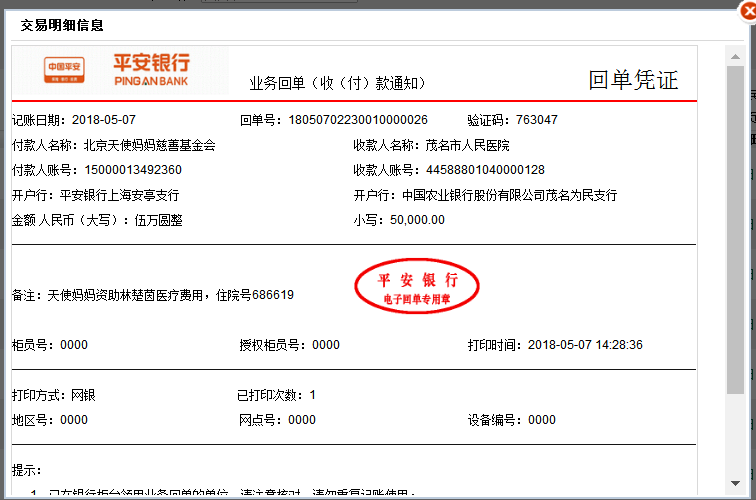Screen dimensions: 756x500
Task: Click the 打印方式 value 网银
Action: click(x=83, y=395)
